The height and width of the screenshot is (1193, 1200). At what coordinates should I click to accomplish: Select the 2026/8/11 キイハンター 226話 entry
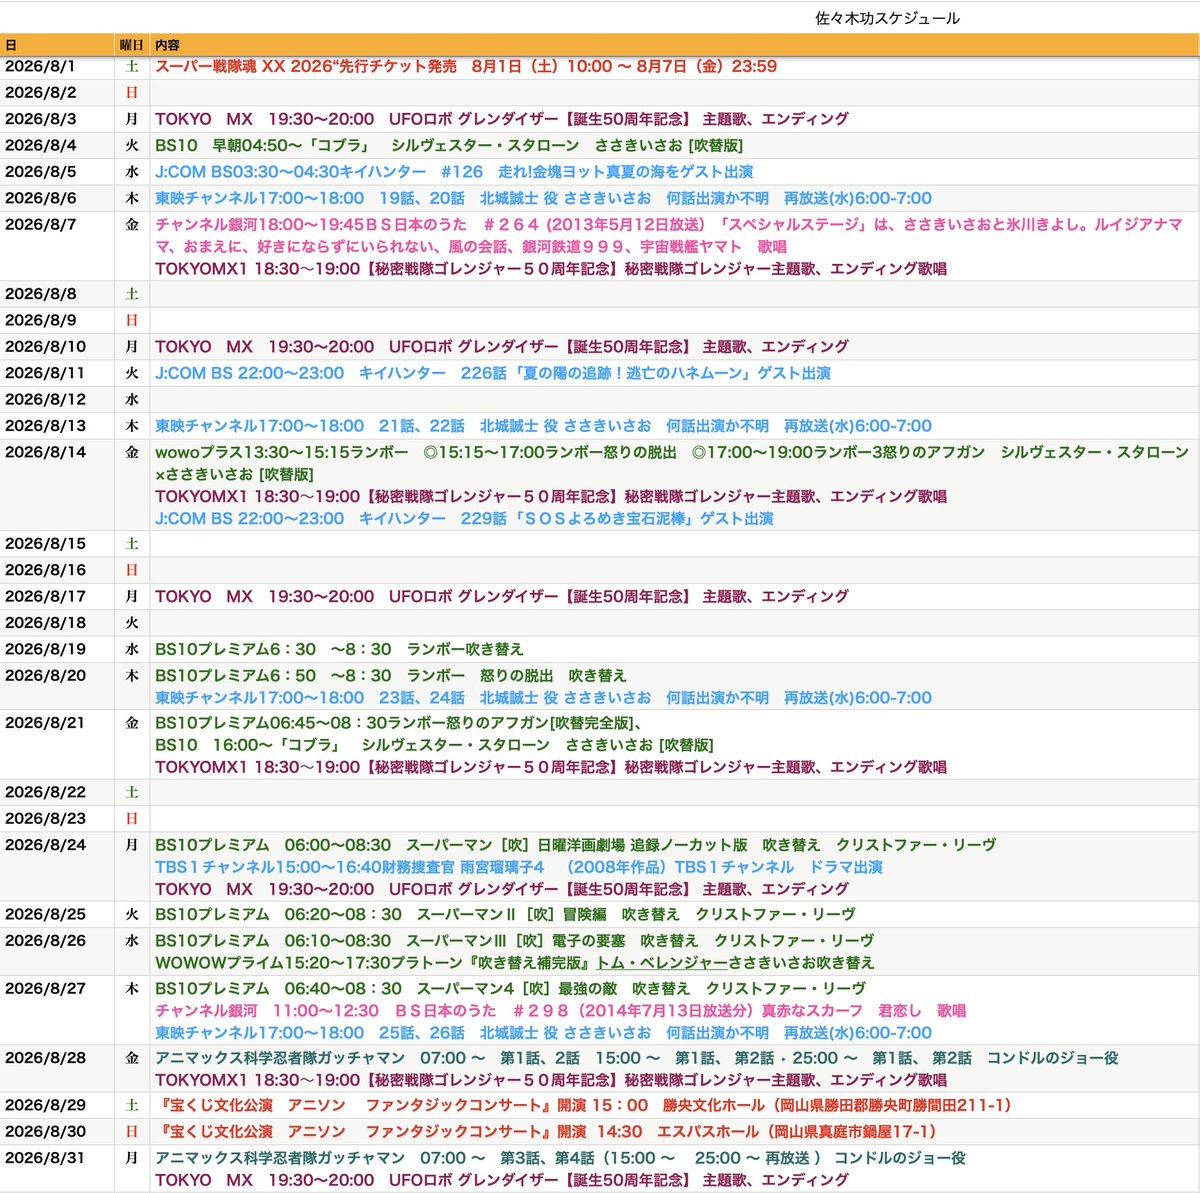(493, 373)
